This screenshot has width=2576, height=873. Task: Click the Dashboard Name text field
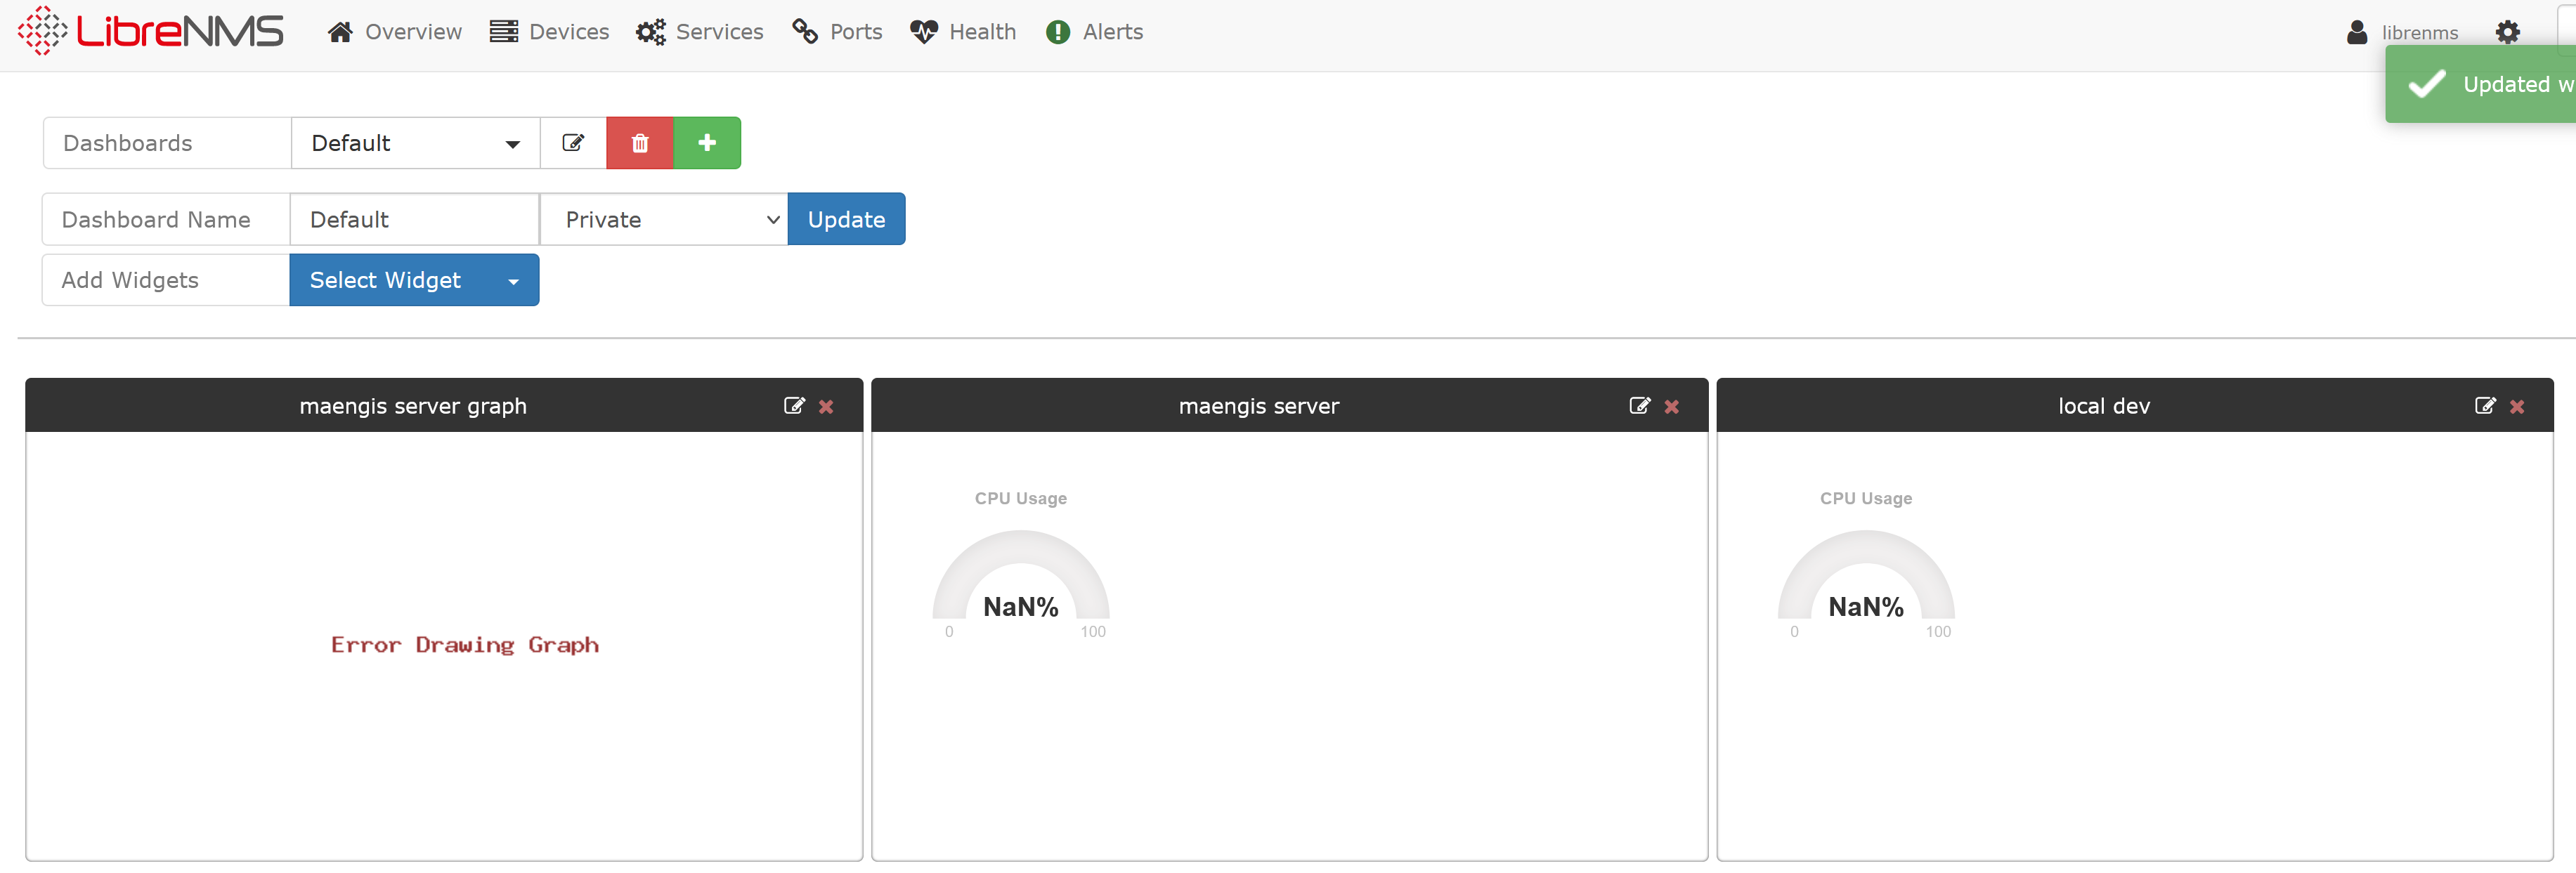point(414,219)
